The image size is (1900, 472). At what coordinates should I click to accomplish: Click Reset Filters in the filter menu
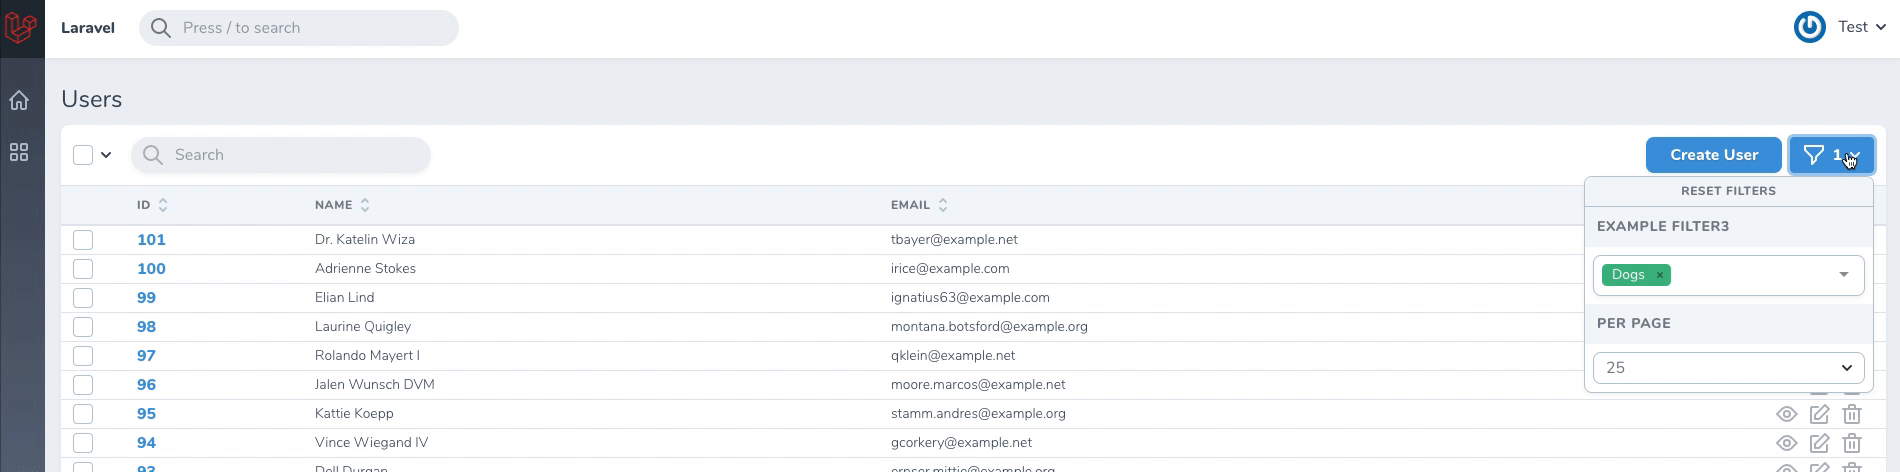(x=1728, y=191)
